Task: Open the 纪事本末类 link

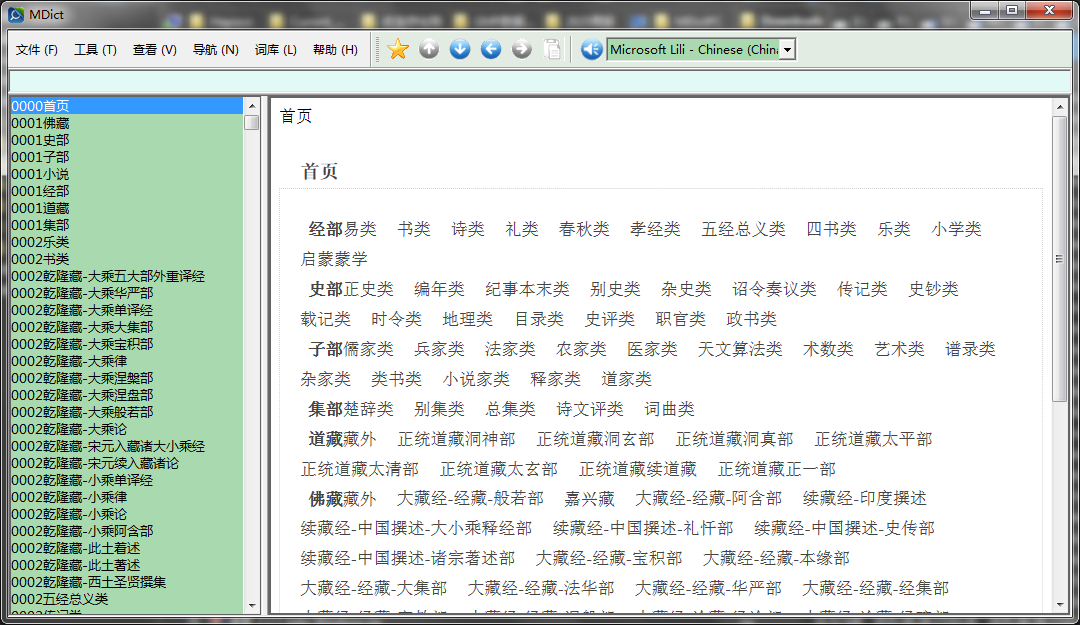Action: pos(527,289)
